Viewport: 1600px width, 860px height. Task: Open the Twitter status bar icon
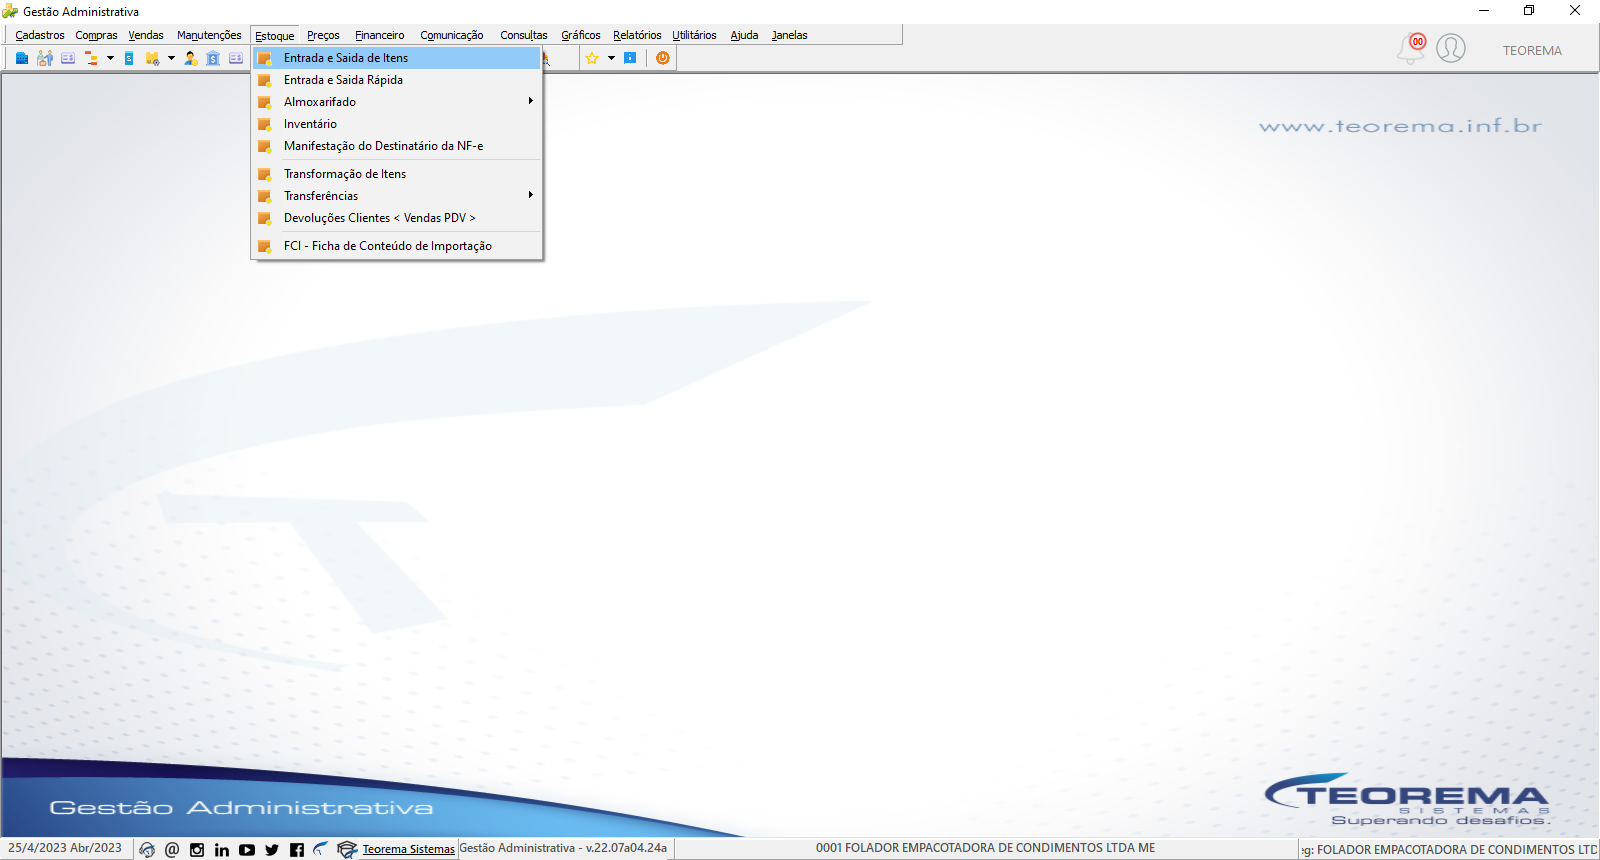tap(272, 849)
